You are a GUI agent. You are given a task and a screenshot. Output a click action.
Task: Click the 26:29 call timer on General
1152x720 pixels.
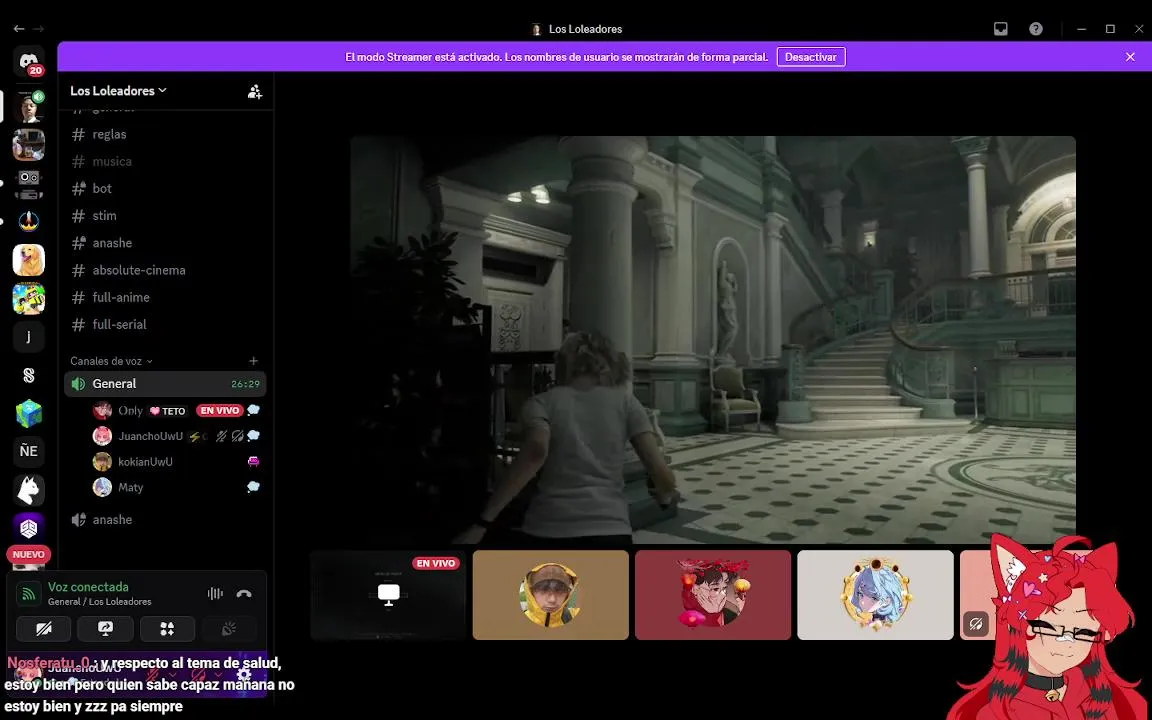tap(245, 384)
